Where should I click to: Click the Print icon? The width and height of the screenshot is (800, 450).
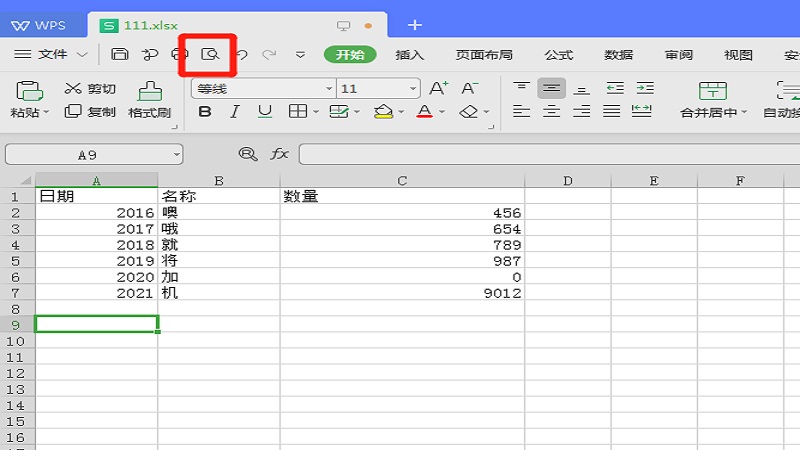point(178,54)
